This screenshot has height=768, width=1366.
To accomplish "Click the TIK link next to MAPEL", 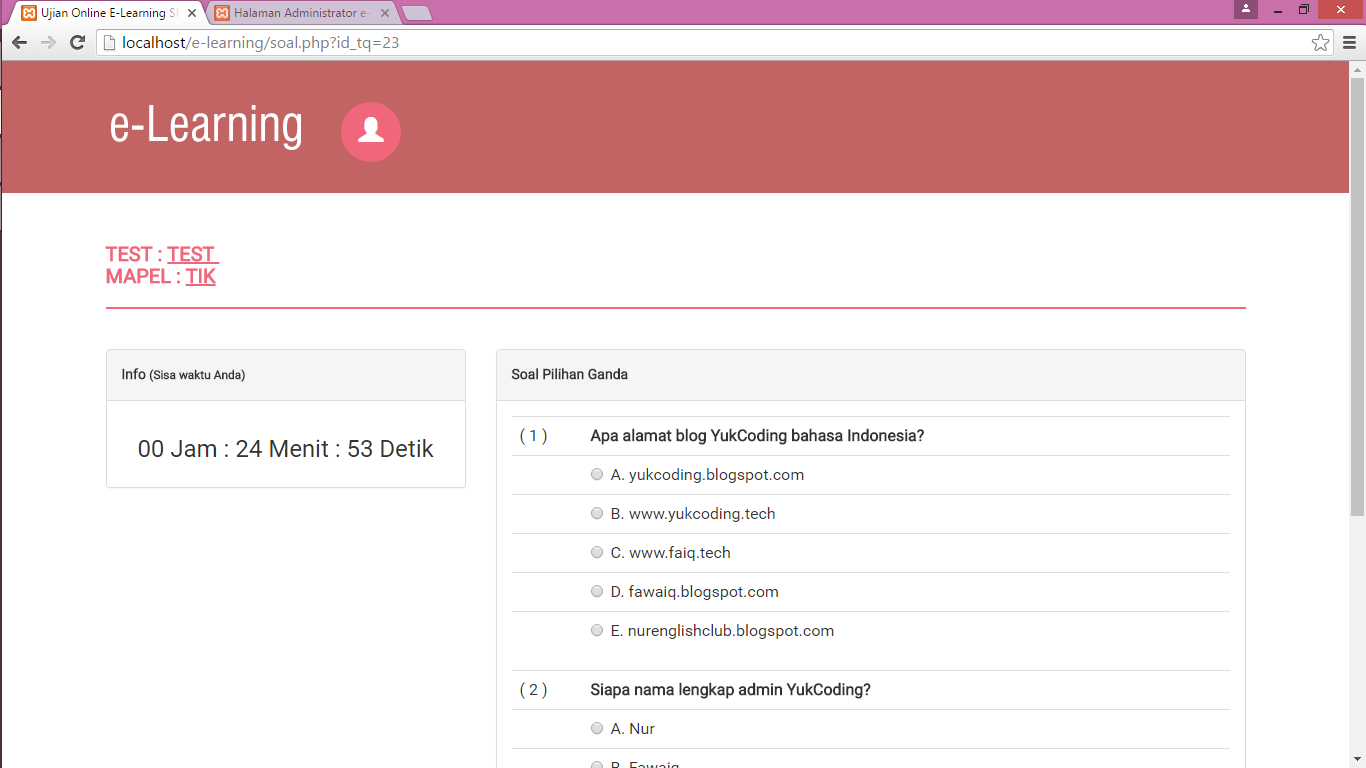I will [200, 276].
